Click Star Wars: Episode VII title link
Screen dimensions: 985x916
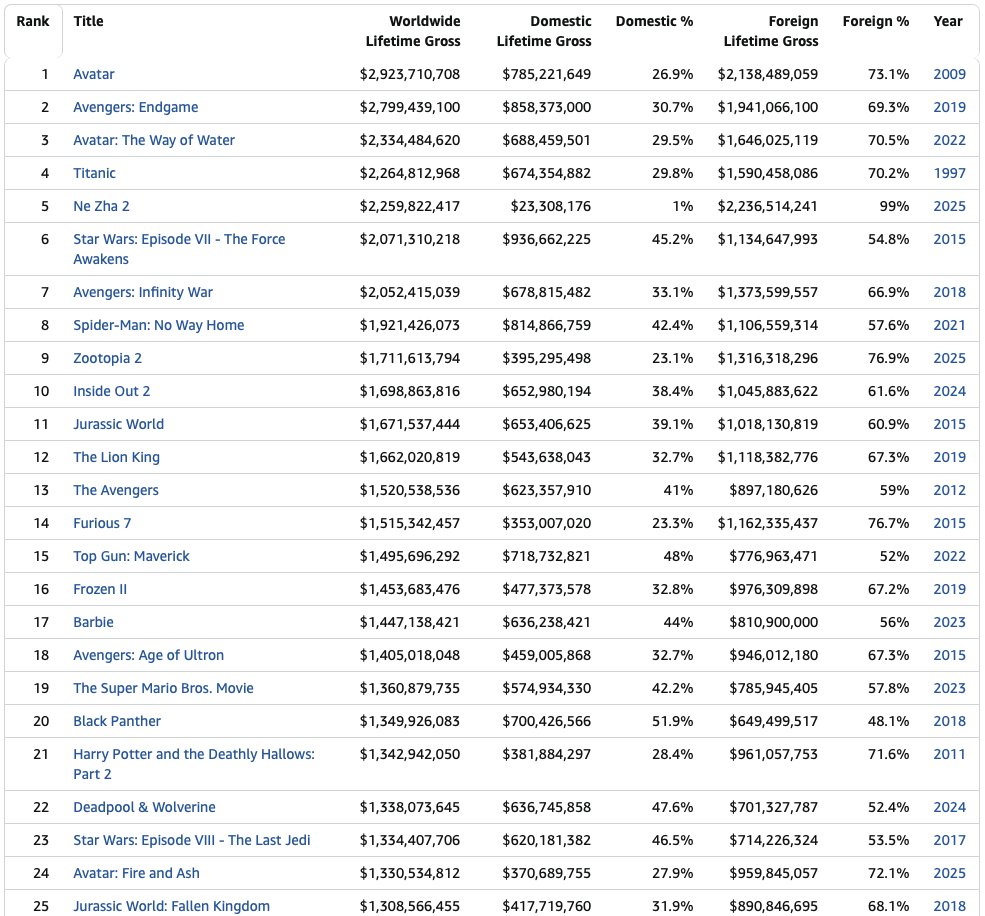(179, 240)
